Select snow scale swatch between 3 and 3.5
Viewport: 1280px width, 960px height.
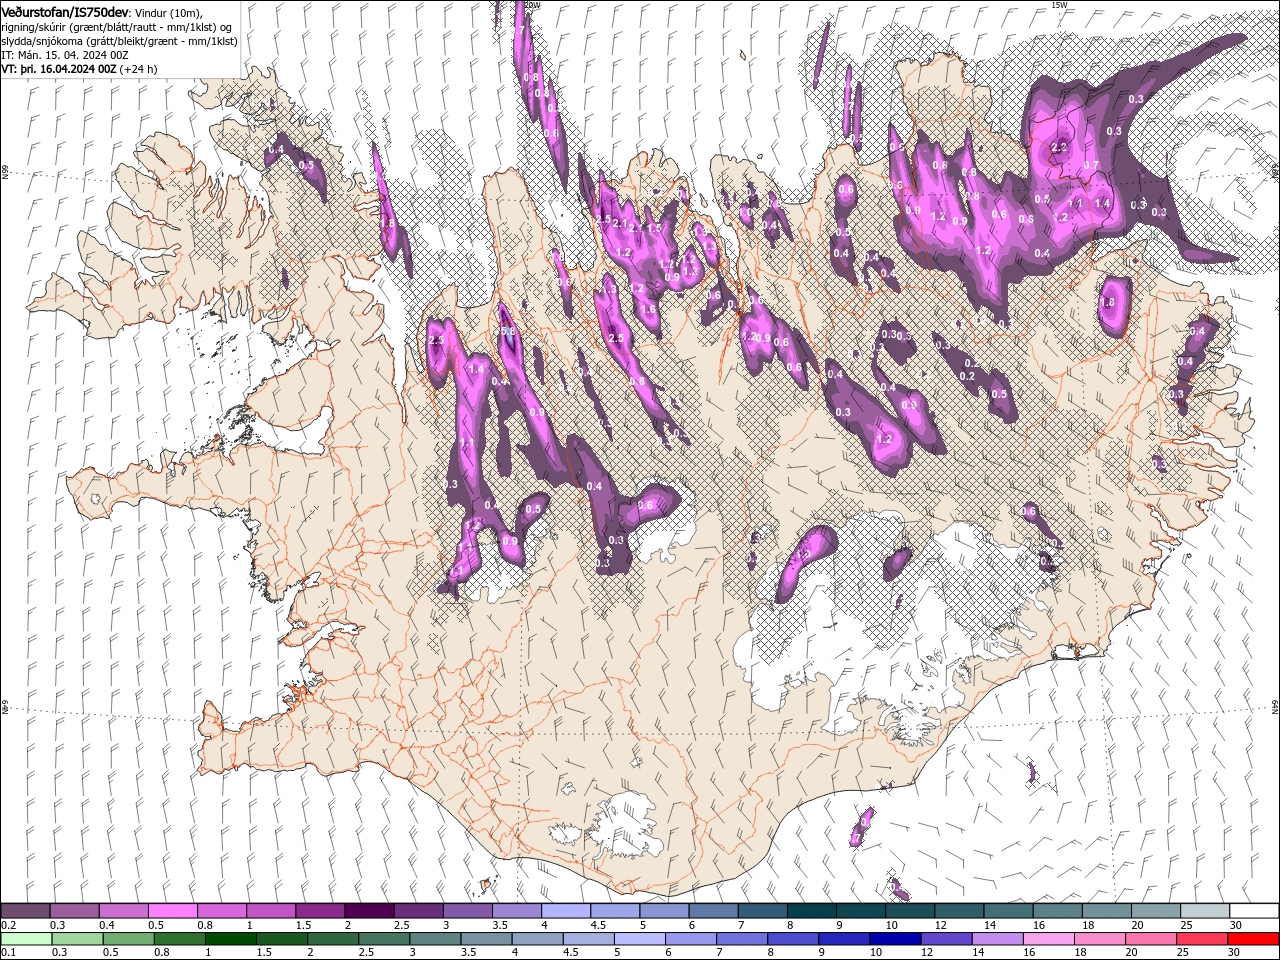coord(466,911)
